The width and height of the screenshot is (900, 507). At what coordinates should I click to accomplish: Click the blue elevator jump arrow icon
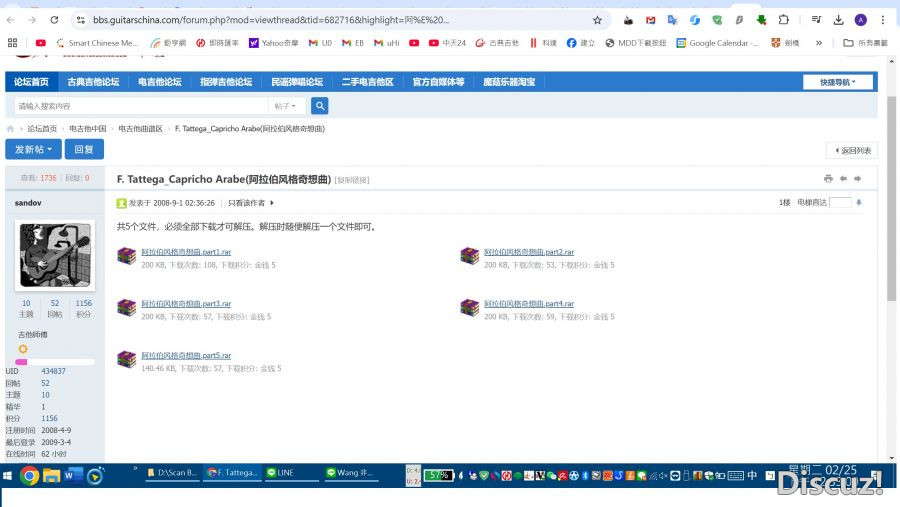(858, 202)
